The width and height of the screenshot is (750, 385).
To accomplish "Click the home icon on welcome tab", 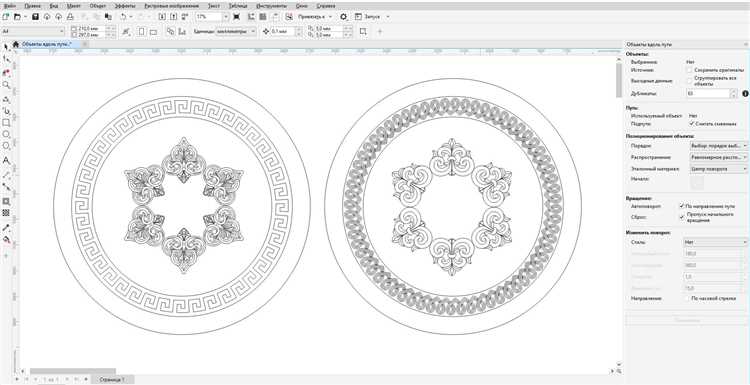I will click(16, 44).
